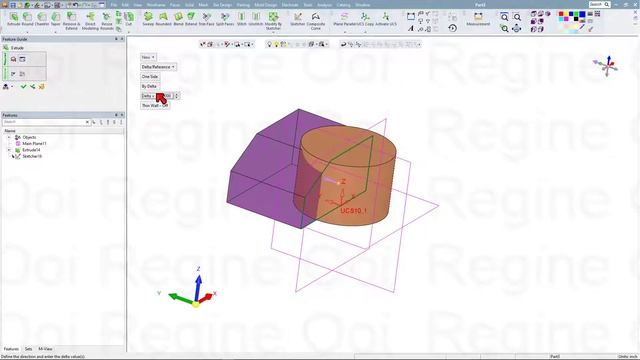
Task: Select the Chamfer tool
Action: tap(42, 19)
